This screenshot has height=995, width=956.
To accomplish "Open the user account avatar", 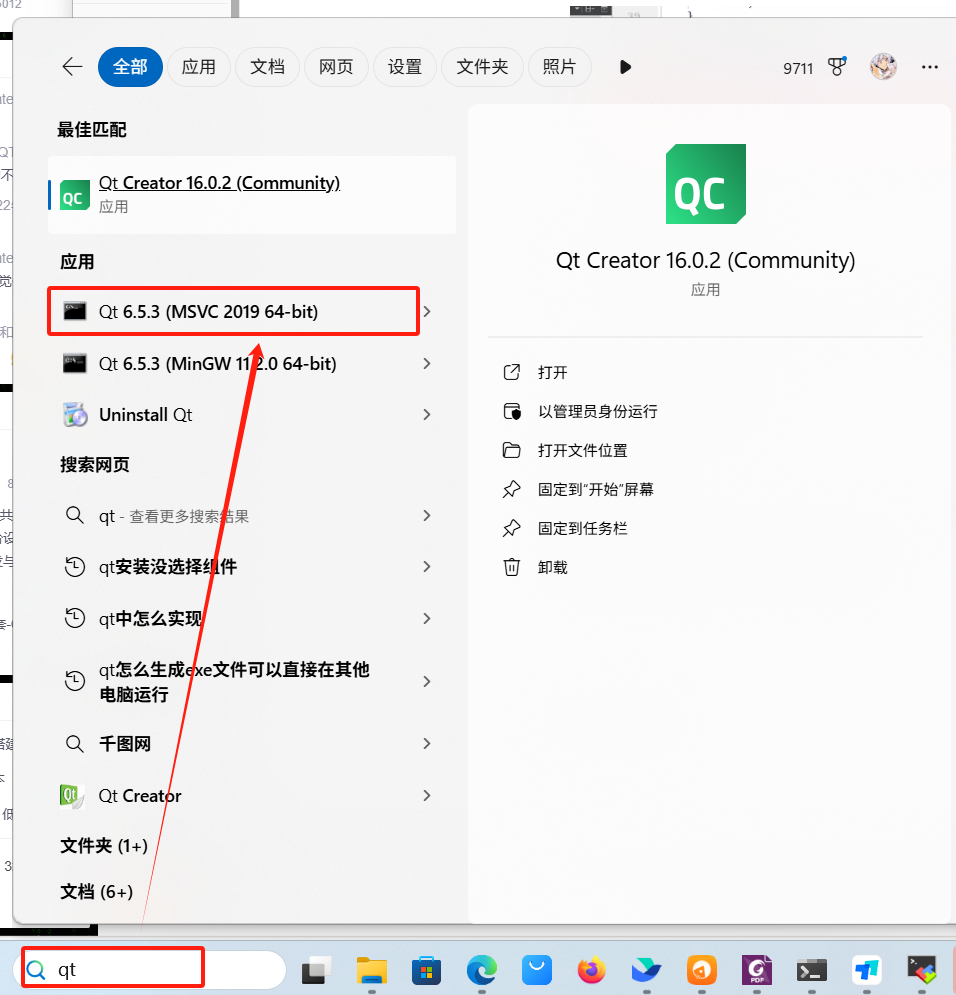I will pos(883,67).
